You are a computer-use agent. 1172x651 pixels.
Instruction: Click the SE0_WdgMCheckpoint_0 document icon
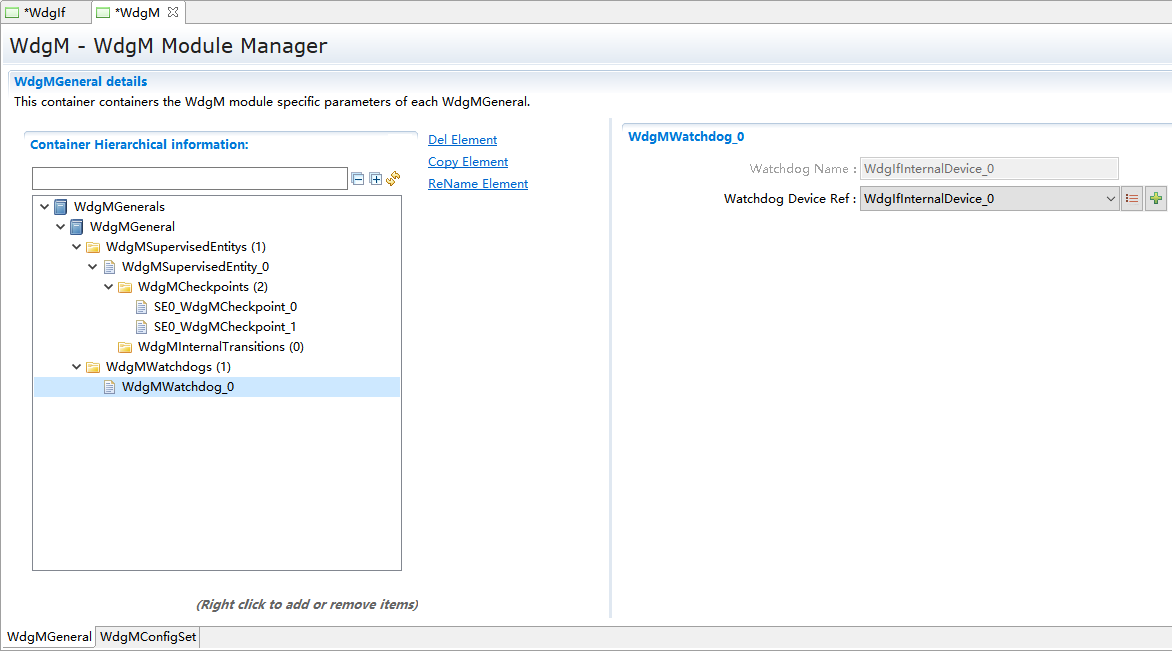tap(141, 307)
